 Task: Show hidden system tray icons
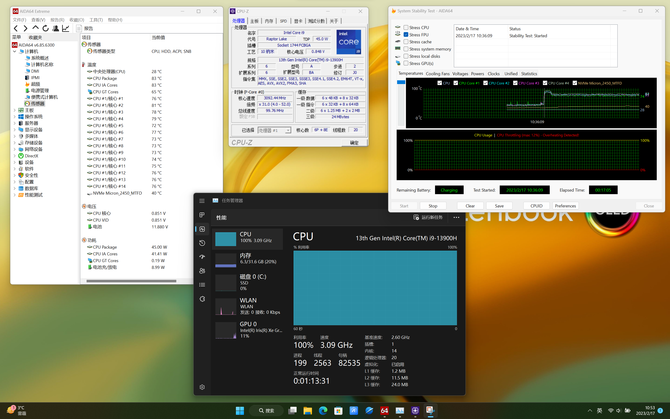coord(590,410)
